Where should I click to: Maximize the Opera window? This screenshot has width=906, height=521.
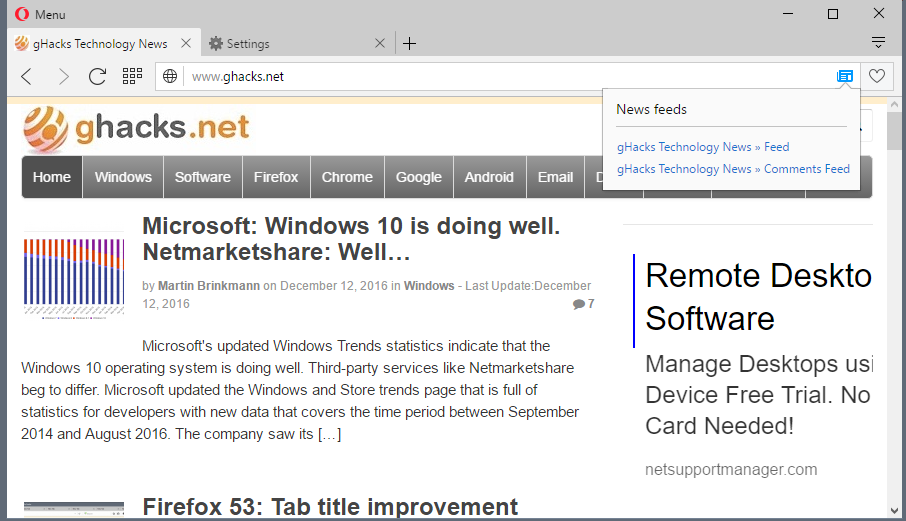click(833, 13)
